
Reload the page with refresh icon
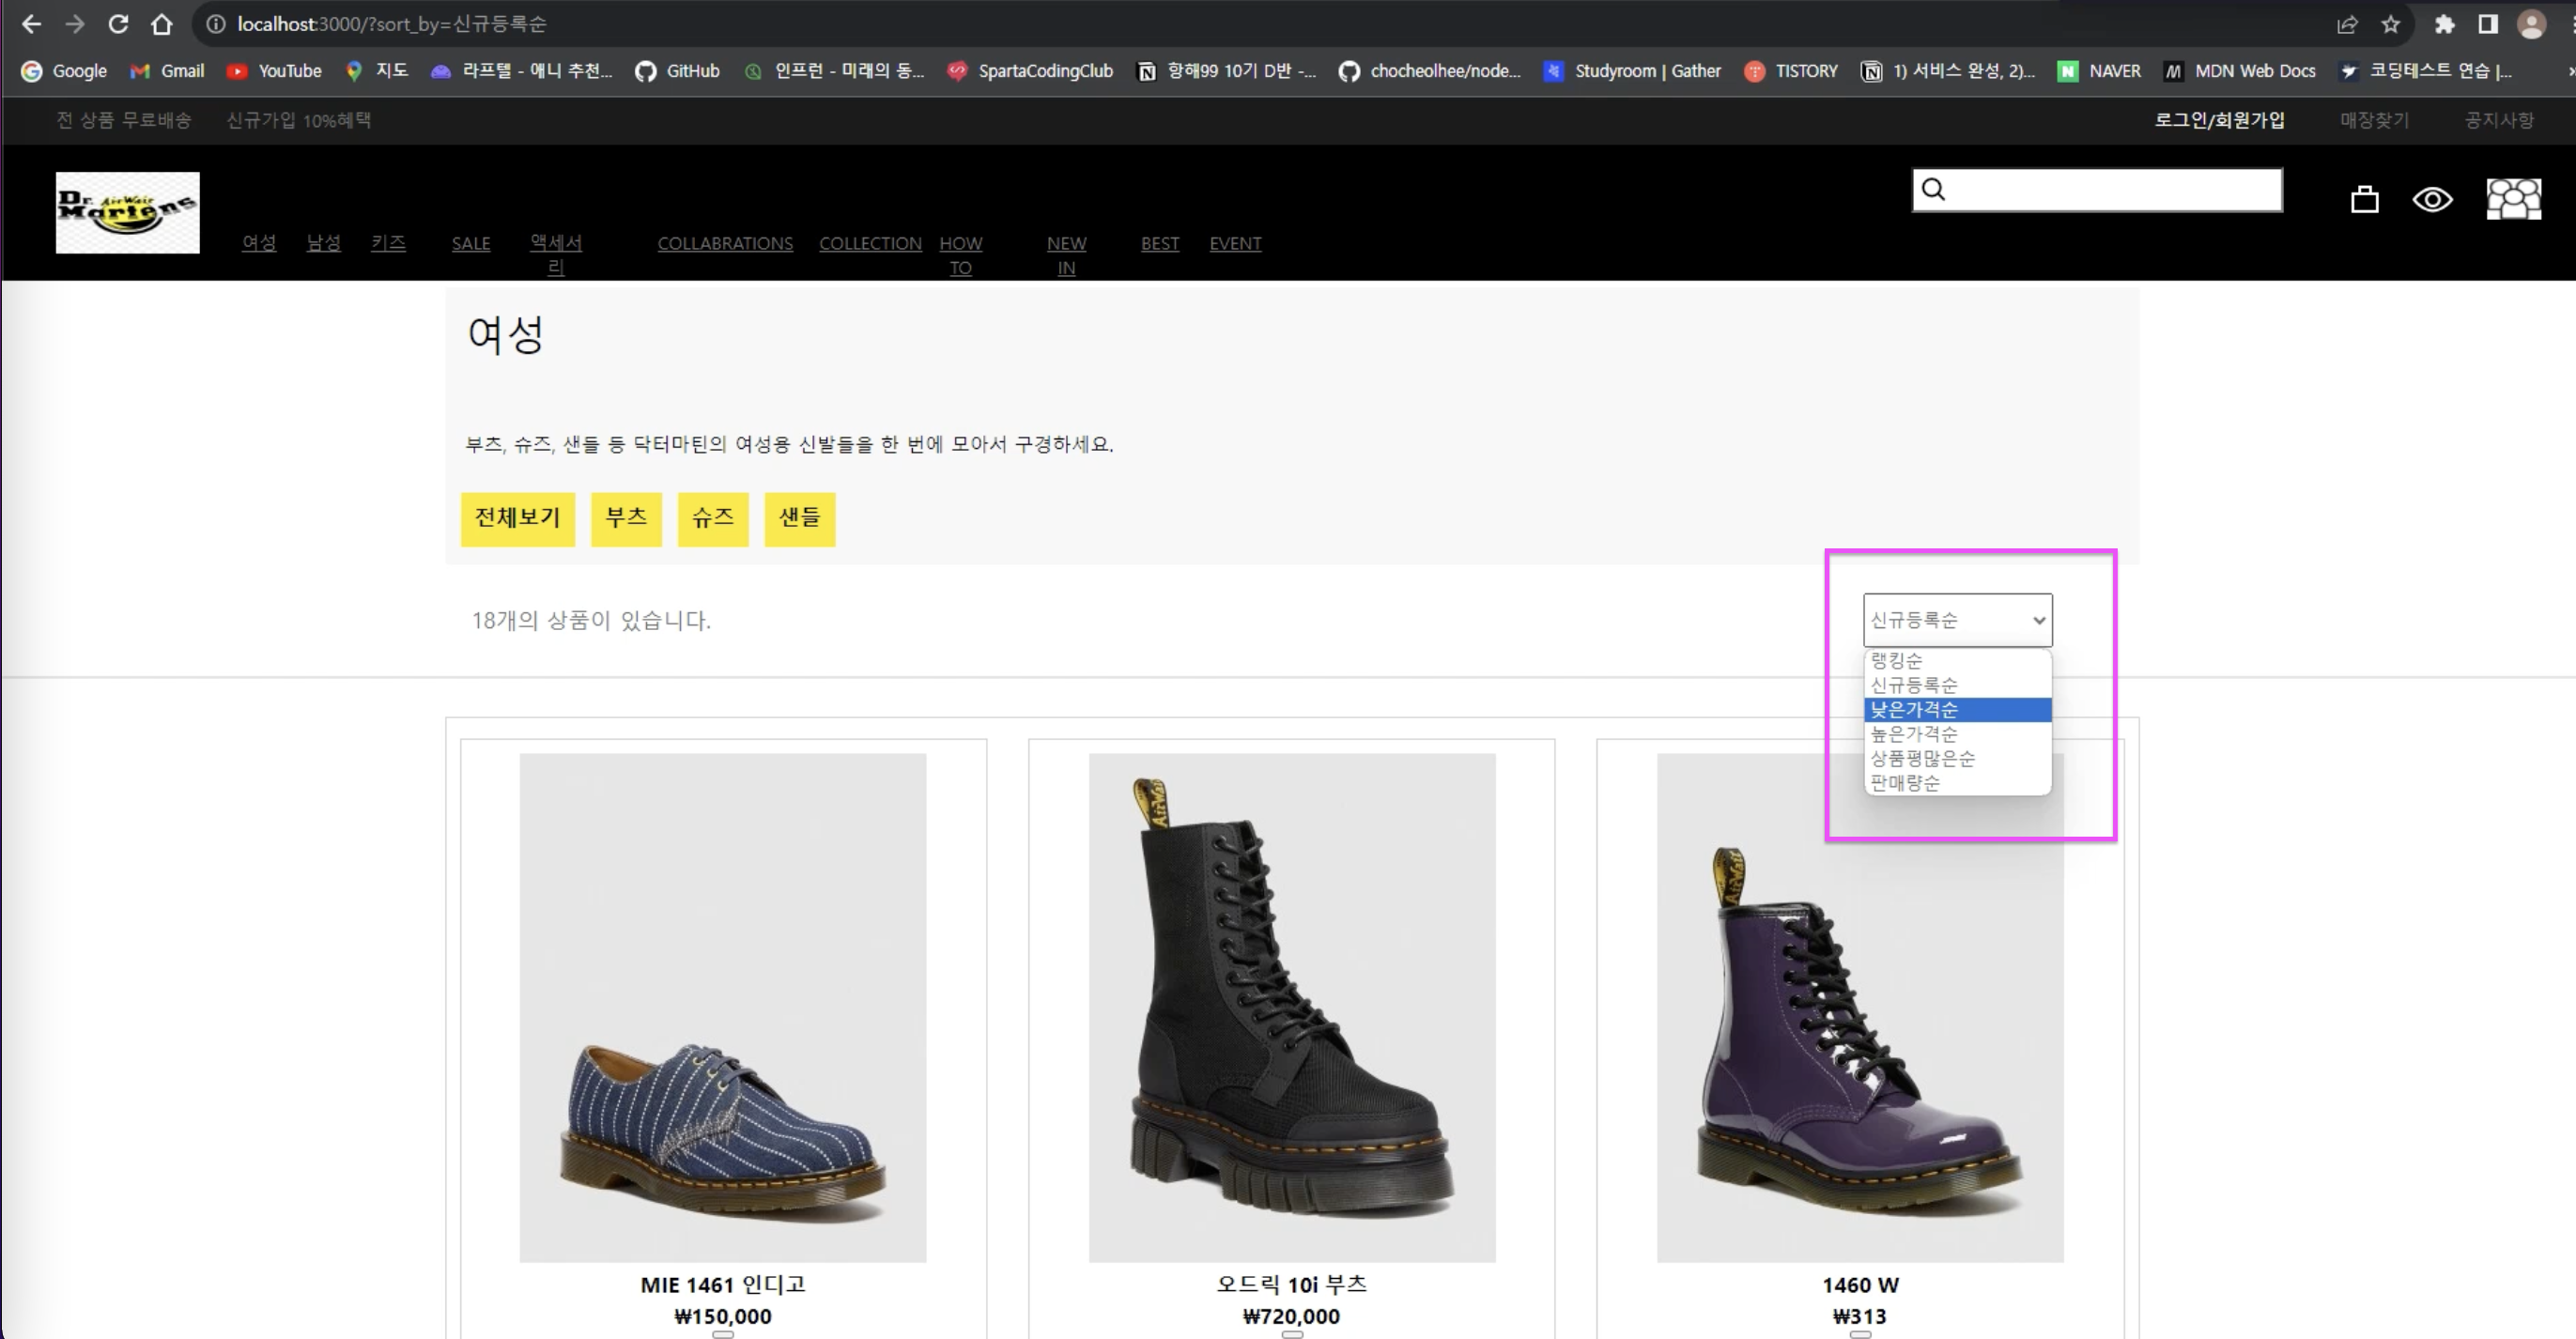pos(118,24)
